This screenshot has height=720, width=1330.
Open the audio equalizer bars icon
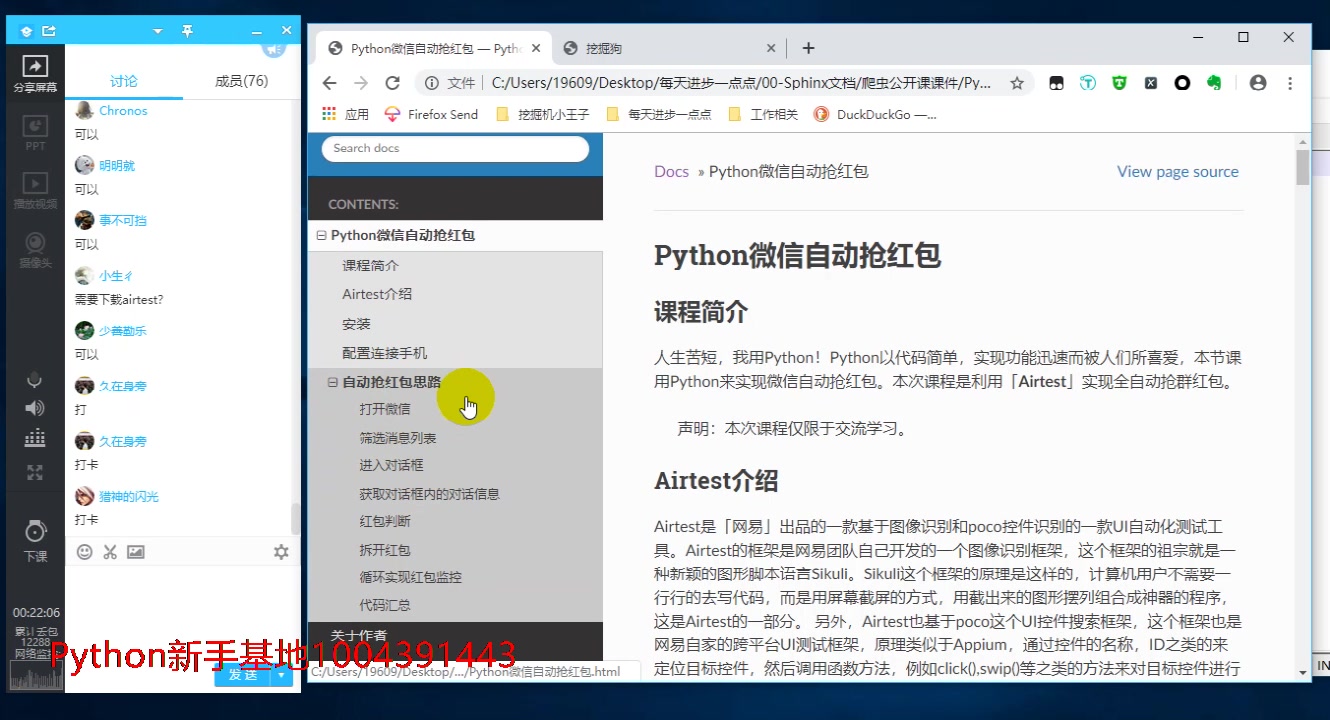(35, 438)
